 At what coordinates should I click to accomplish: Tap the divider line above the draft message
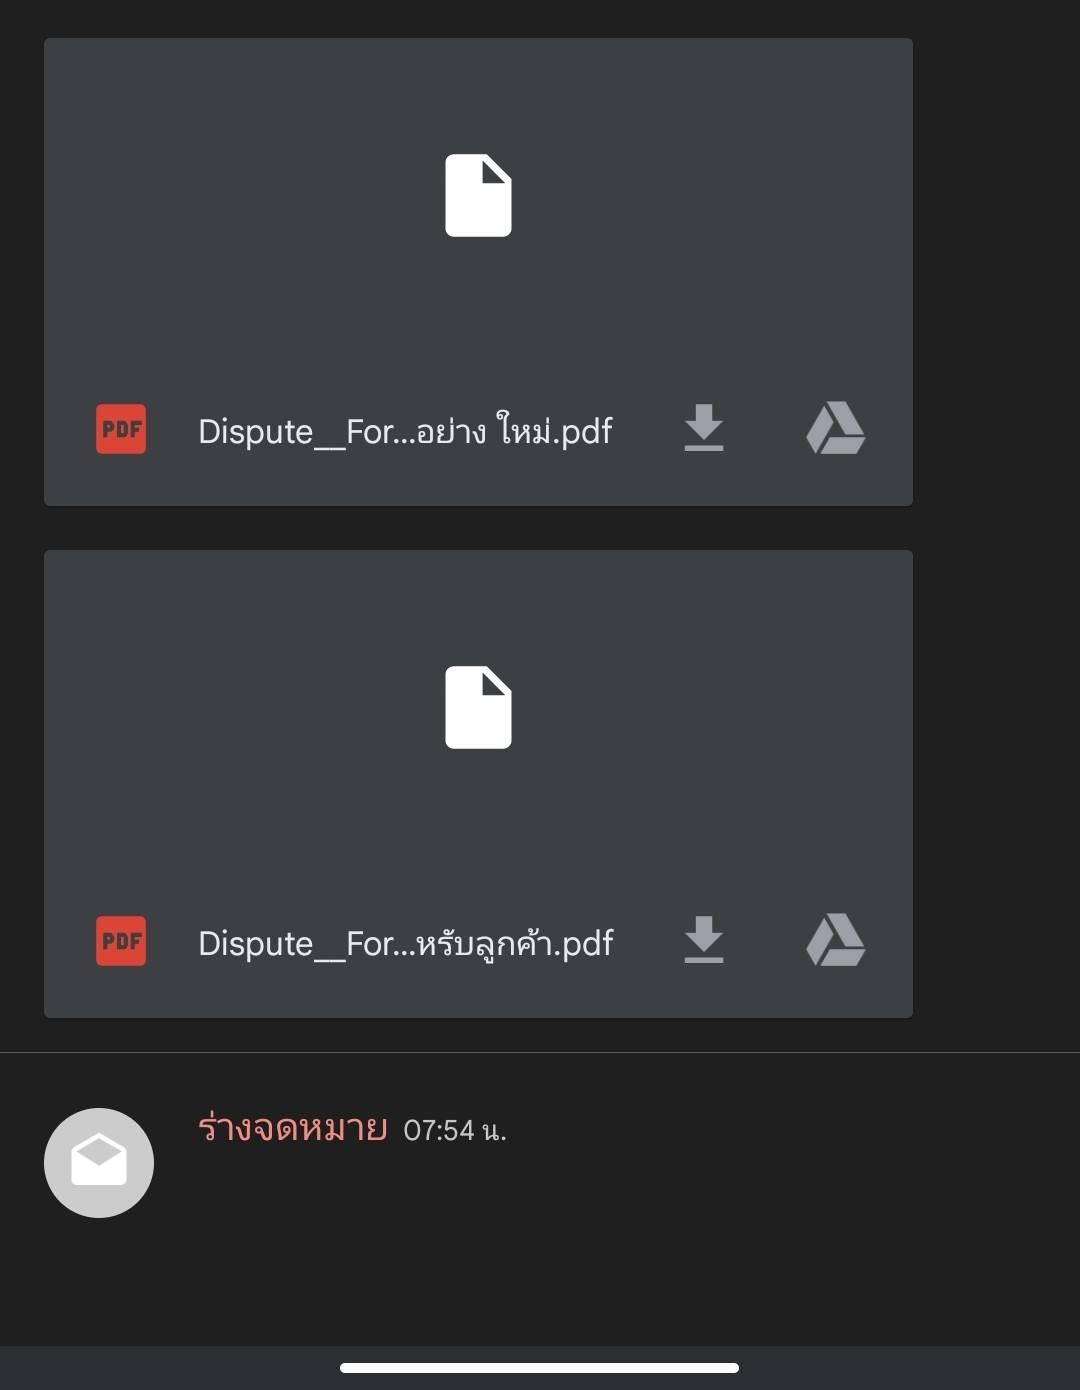(540, 1052)
